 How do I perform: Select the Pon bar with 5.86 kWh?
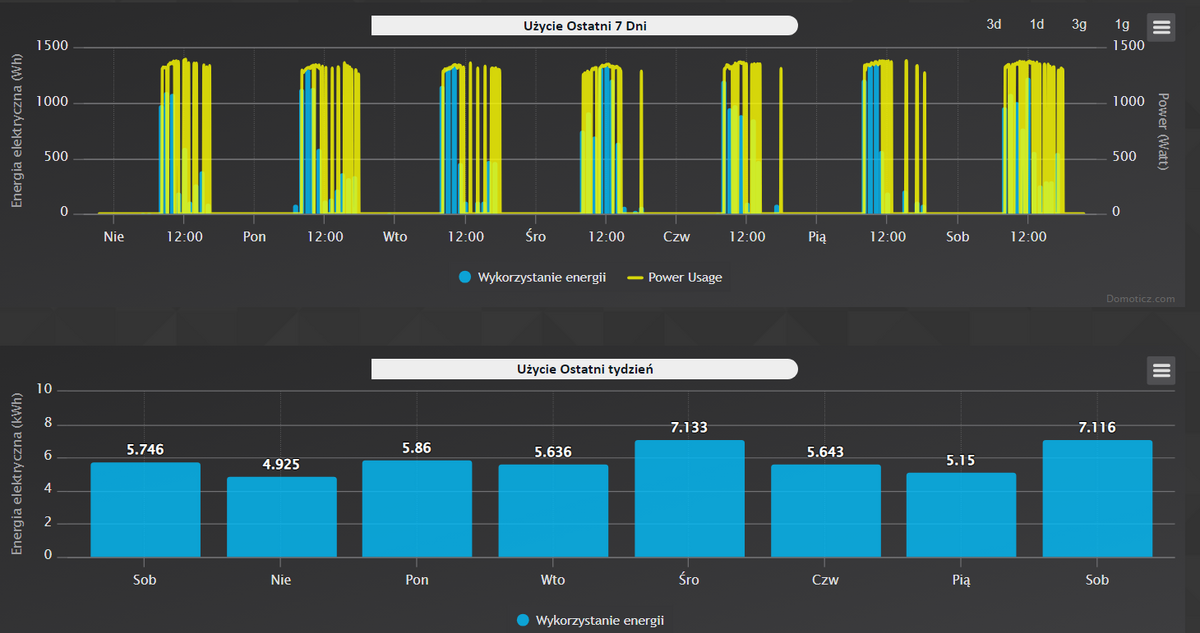click(x=417, y=509)
